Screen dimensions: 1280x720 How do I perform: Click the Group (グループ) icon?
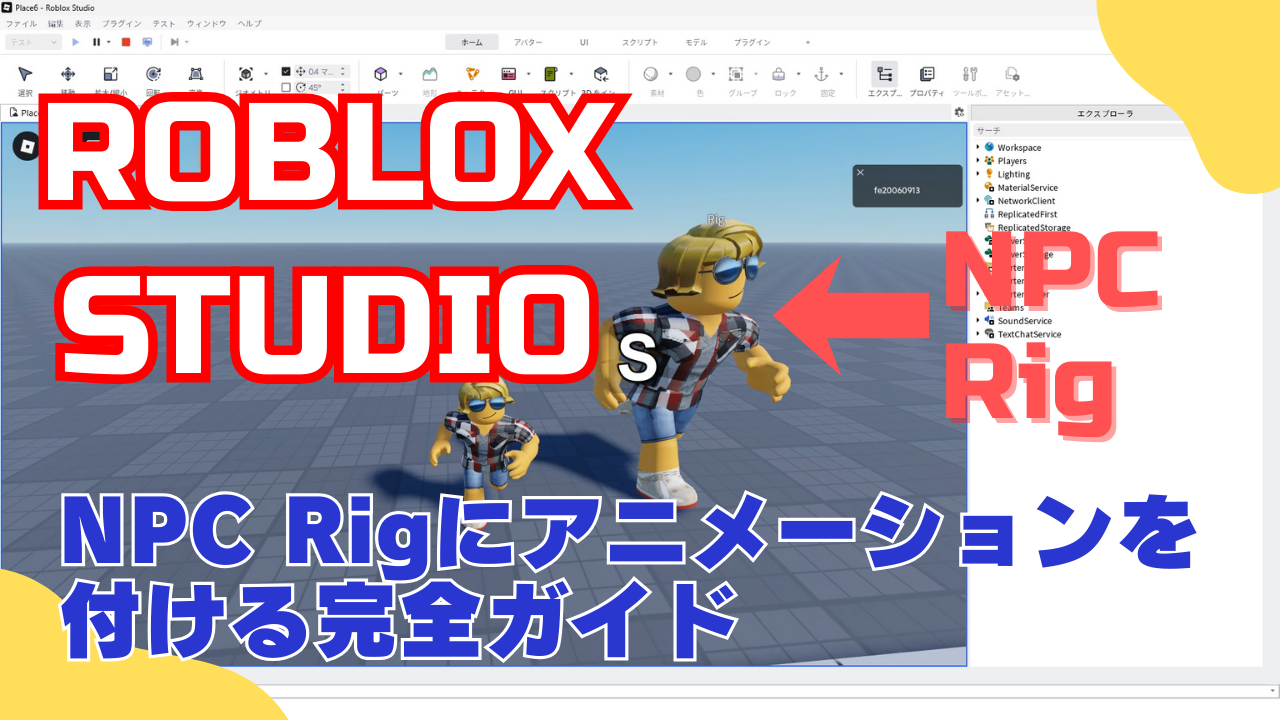click(x=736, y=74)
